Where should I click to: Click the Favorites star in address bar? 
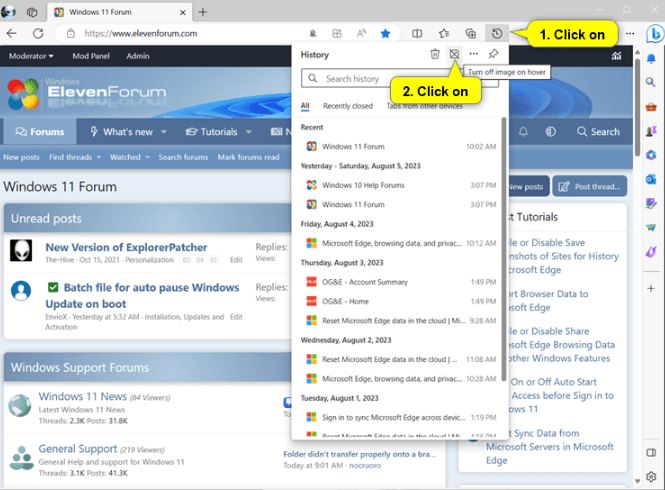tap(385, 34)
